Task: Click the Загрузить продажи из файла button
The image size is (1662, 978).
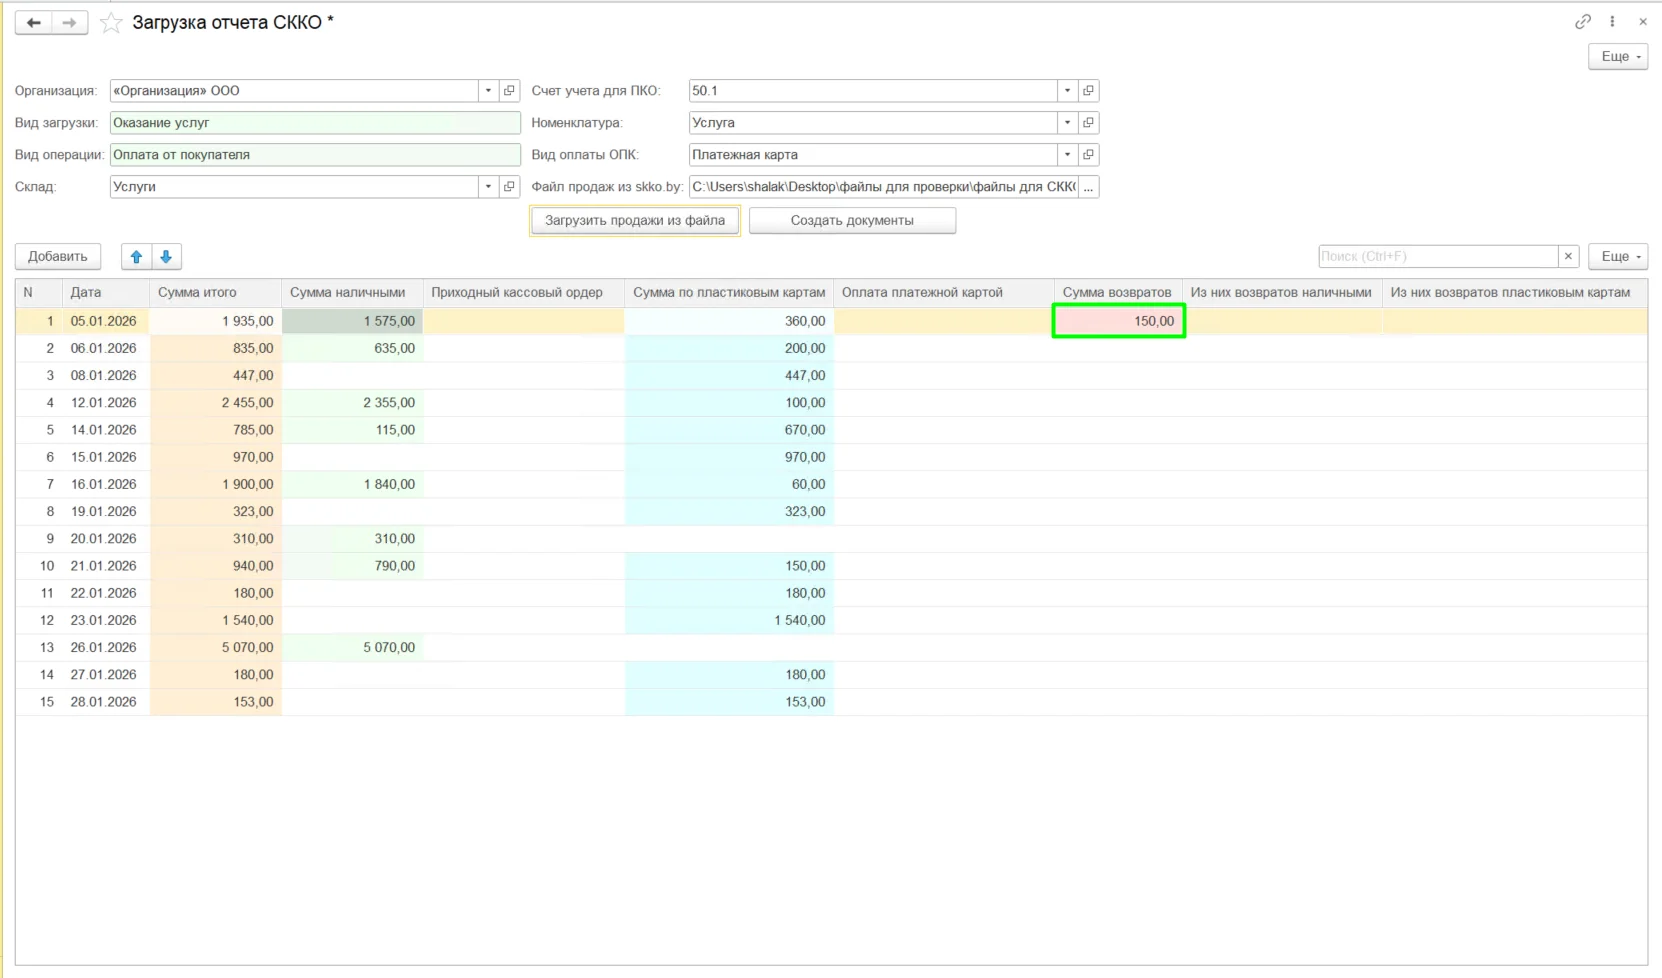Action: coord(635,221)
